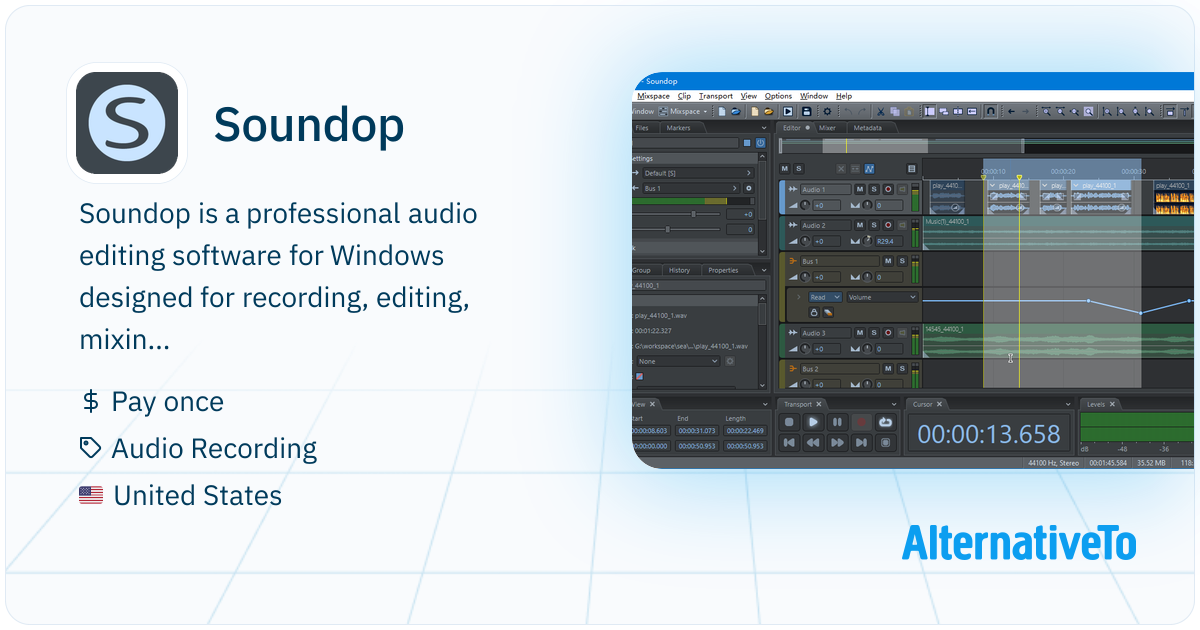Screen dimensions: 1200x630
Task: Open the AlternativeTo logo link
Action: 1019,542
